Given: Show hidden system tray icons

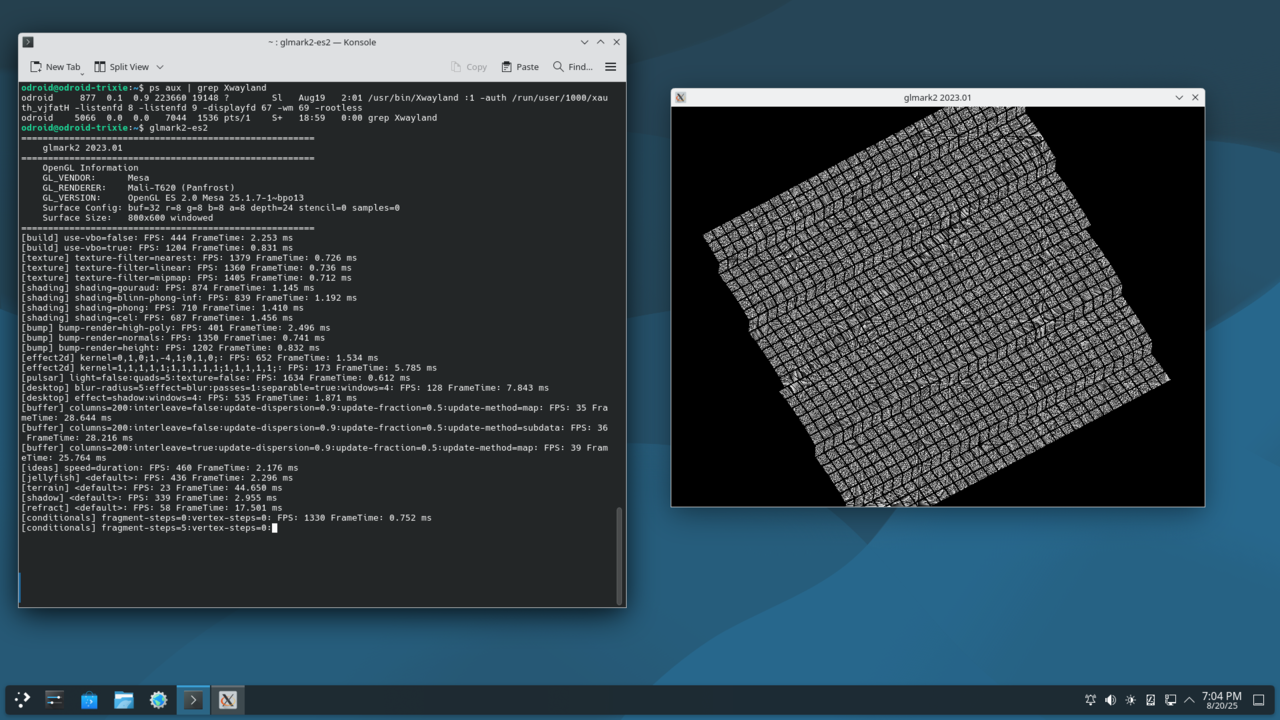Looking at the screenshot, I should [x=1189, y=700].
